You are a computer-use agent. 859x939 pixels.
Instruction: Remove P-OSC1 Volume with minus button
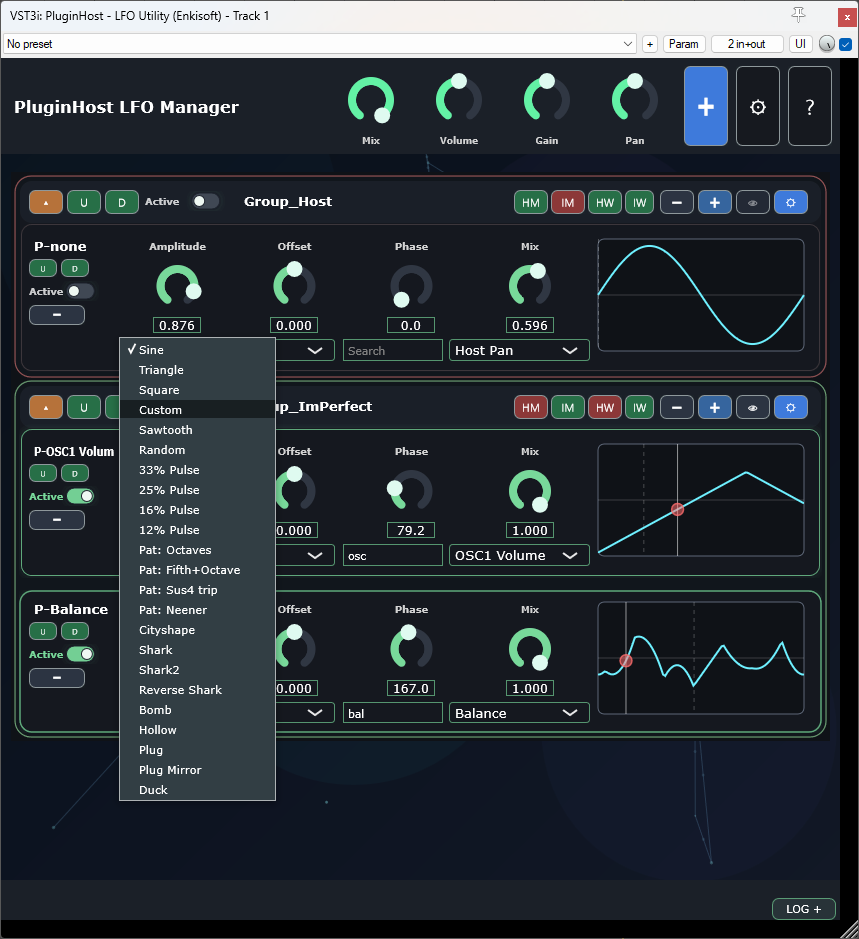(57, 520)
